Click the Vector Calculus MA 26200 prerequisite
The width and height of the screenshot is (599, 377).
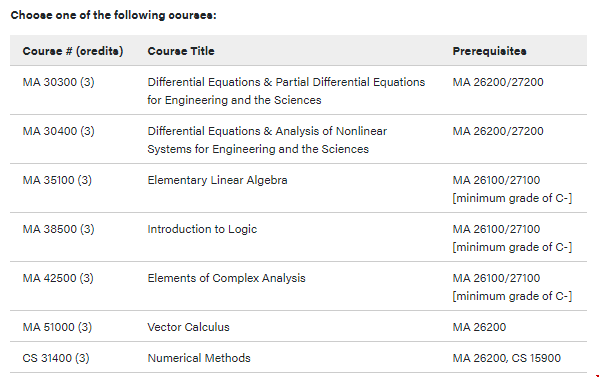[x=479, y=327]
